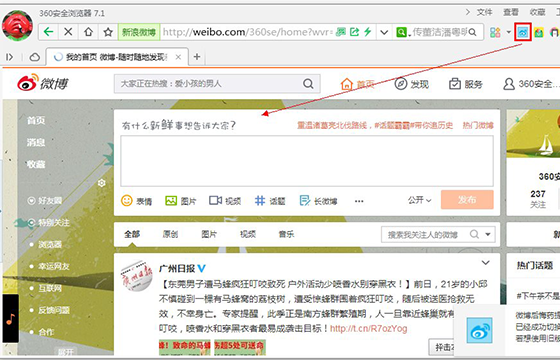This screenshot has width=560, height=360.
Task: Click the orange 发布 button
Action: tap(467, 199)
